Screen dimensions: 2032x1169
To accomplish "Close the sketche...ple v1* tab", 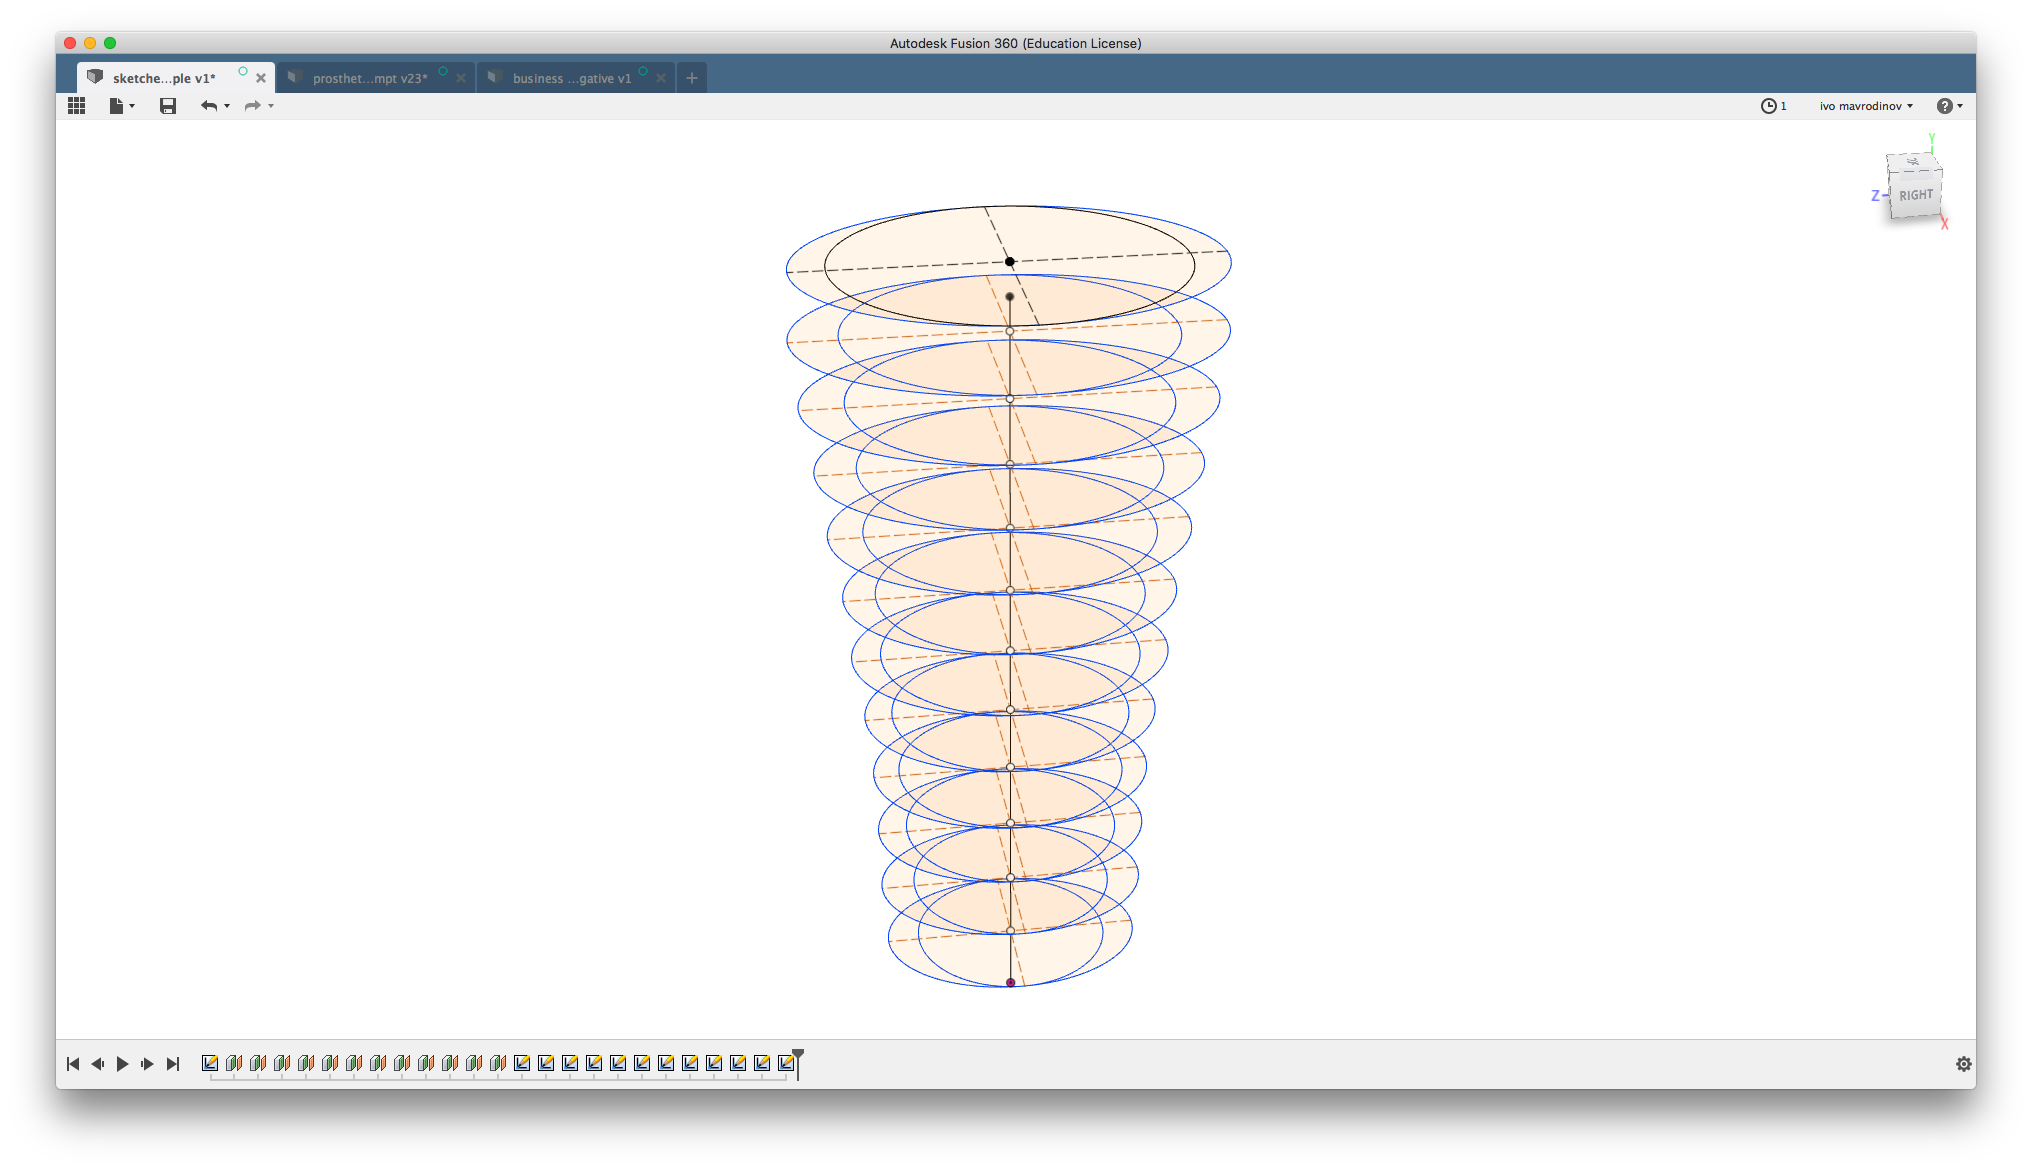I will click(x=261, y=78).
